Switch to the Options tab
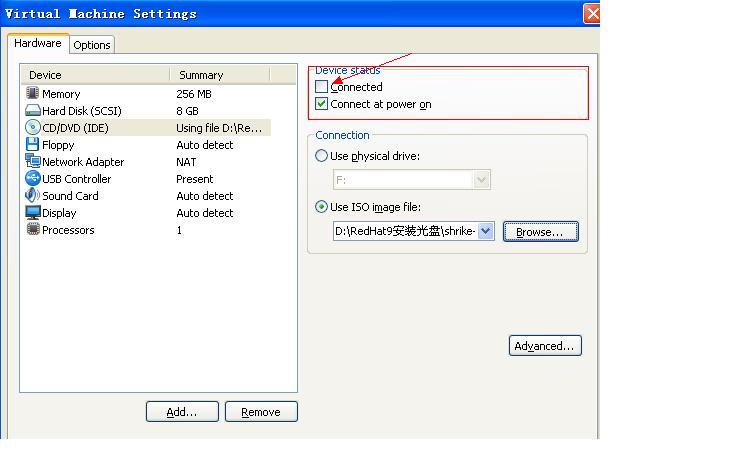729x473 pixels. click(92, 45)
